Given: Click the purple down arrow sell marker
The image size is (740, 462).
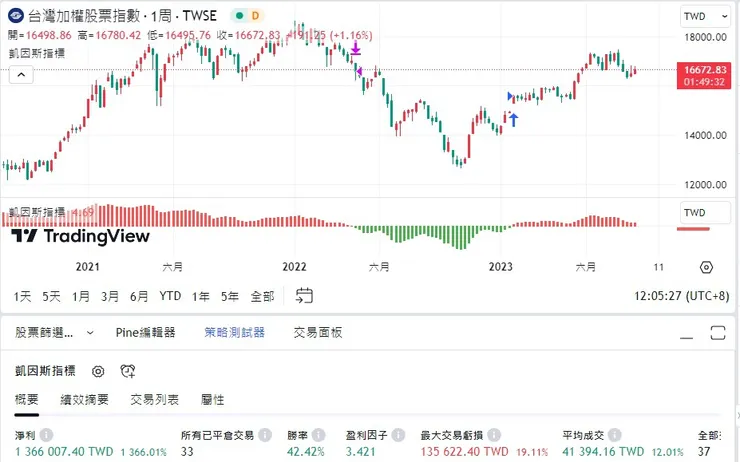Looking at the screenshot, I should [x=355, y=48].
